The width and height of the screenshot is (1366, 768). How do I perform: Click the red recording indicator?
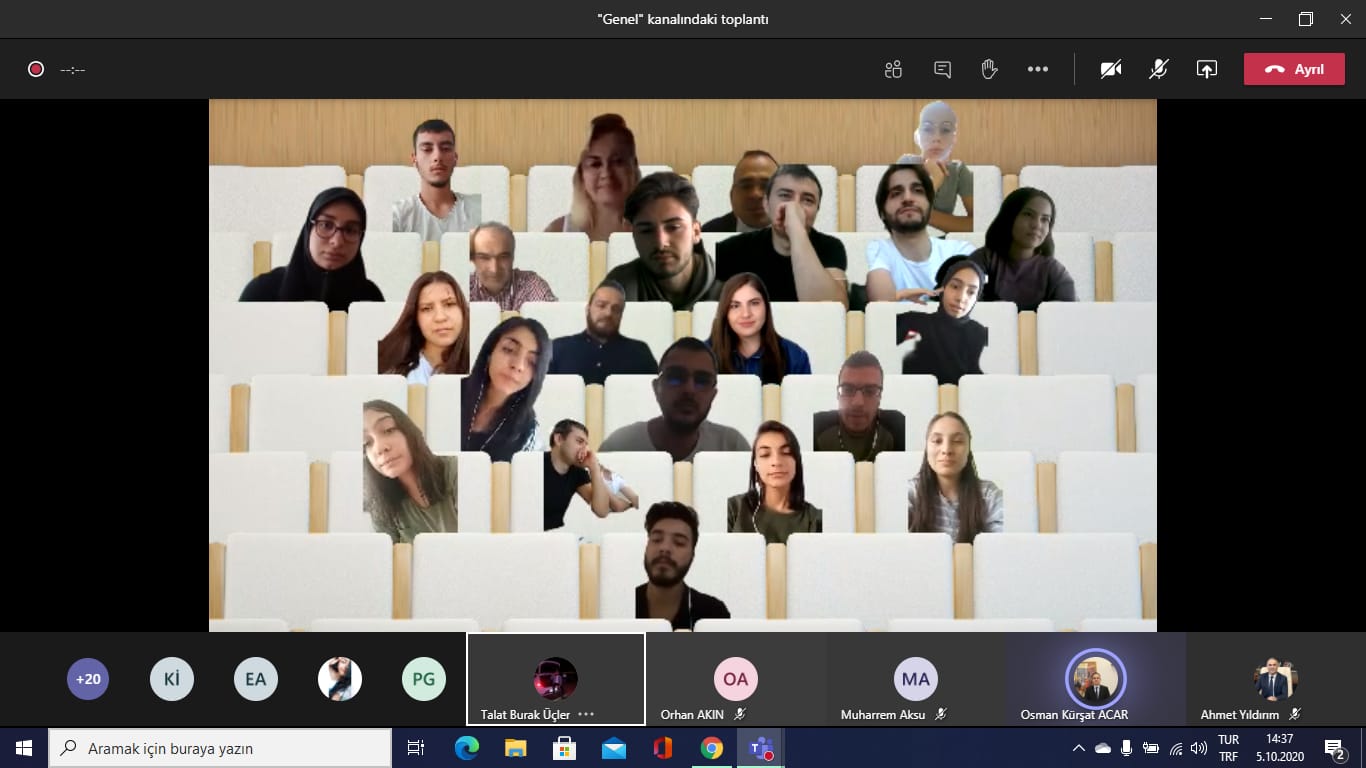pos(36,69)
